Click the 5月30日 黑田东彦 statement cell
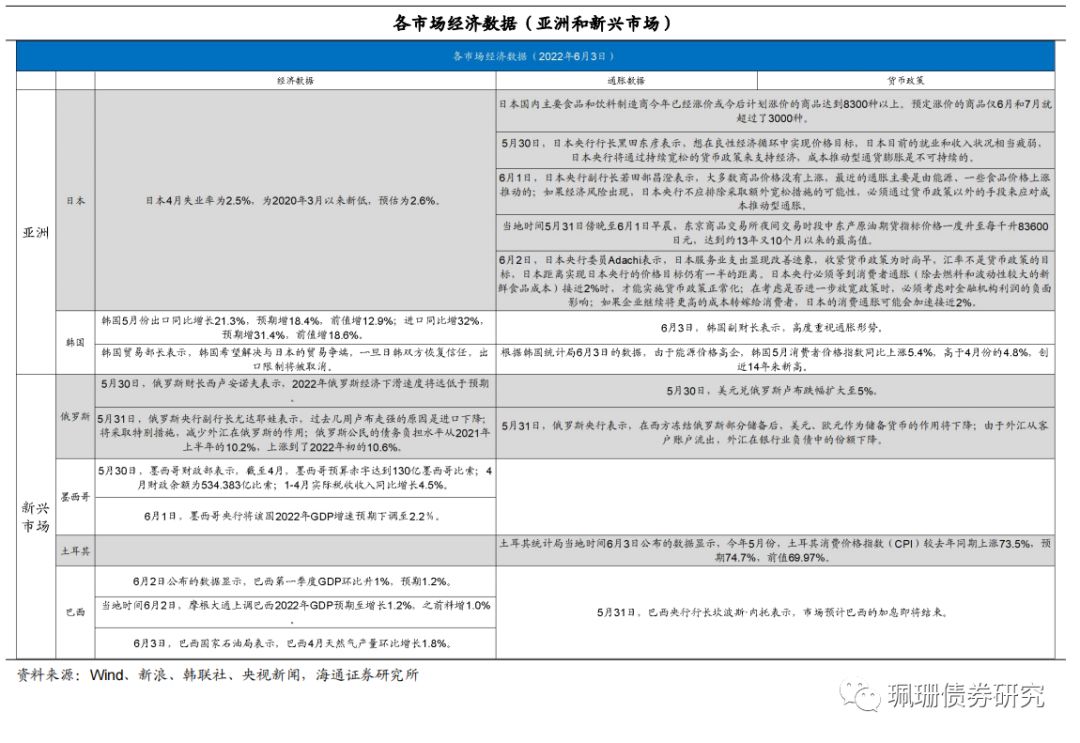 776,150
